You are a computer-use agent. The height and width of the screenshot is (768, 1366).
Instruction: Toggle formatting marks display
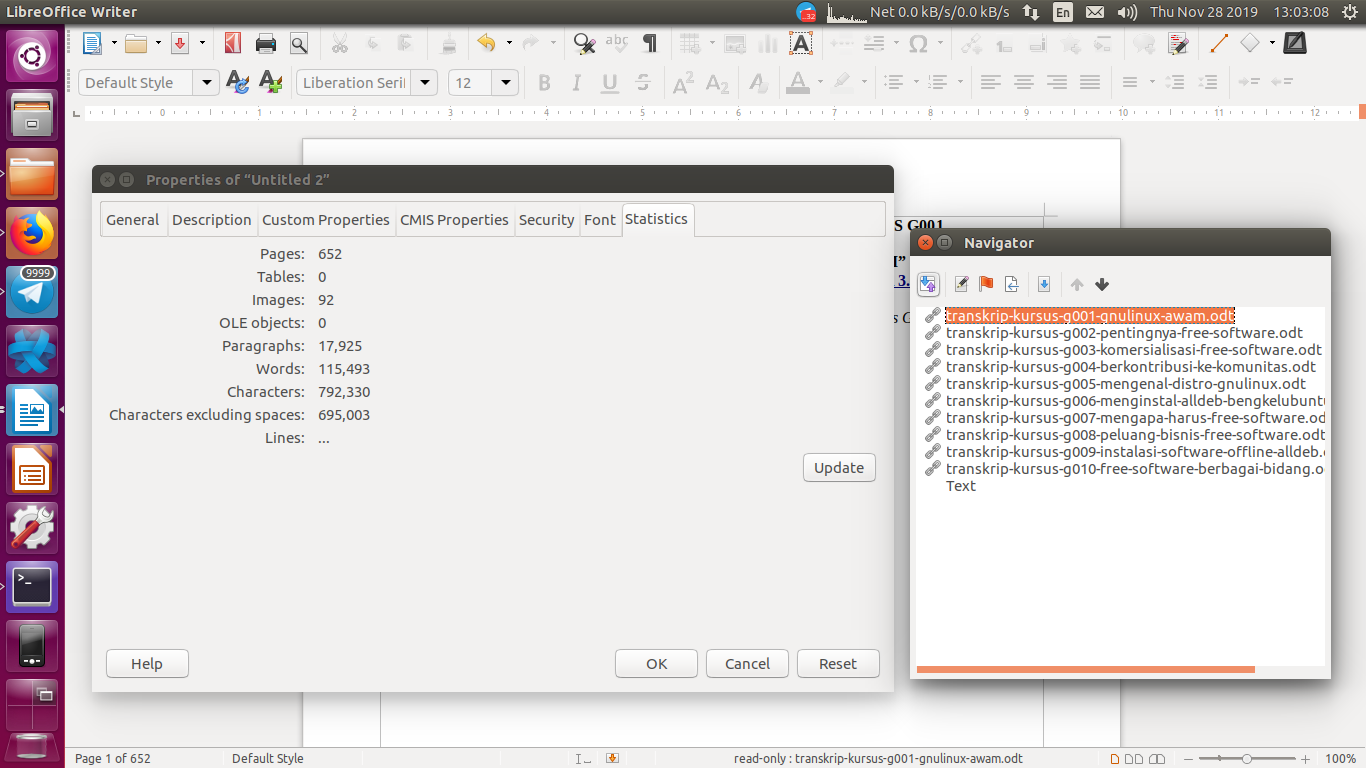point(648,44)
